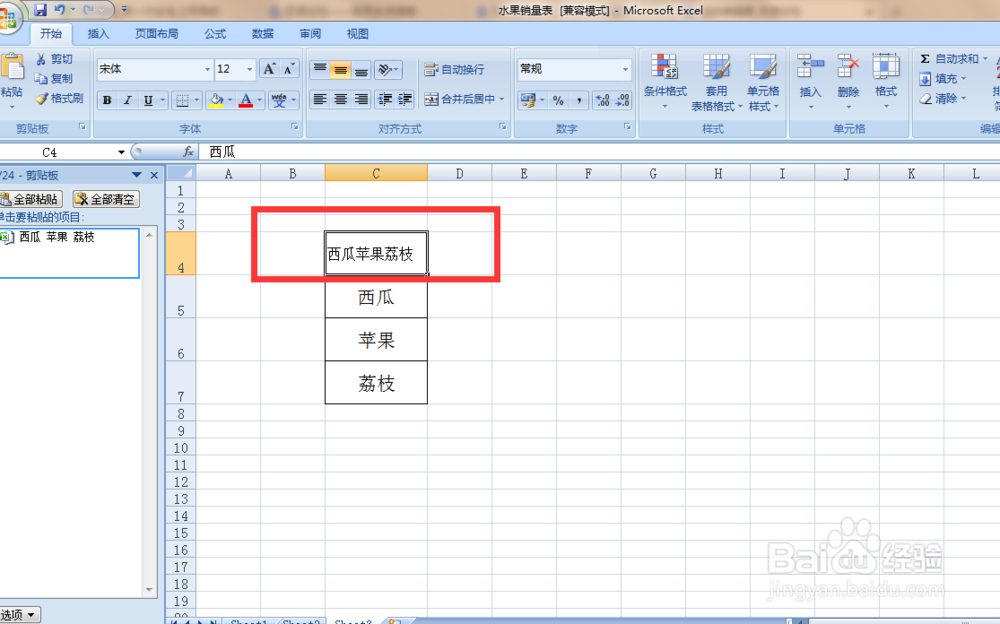Screen dimensions: 1000x624
Task: Click Paste All (全部粘贴) button
Action: [31, 199]
